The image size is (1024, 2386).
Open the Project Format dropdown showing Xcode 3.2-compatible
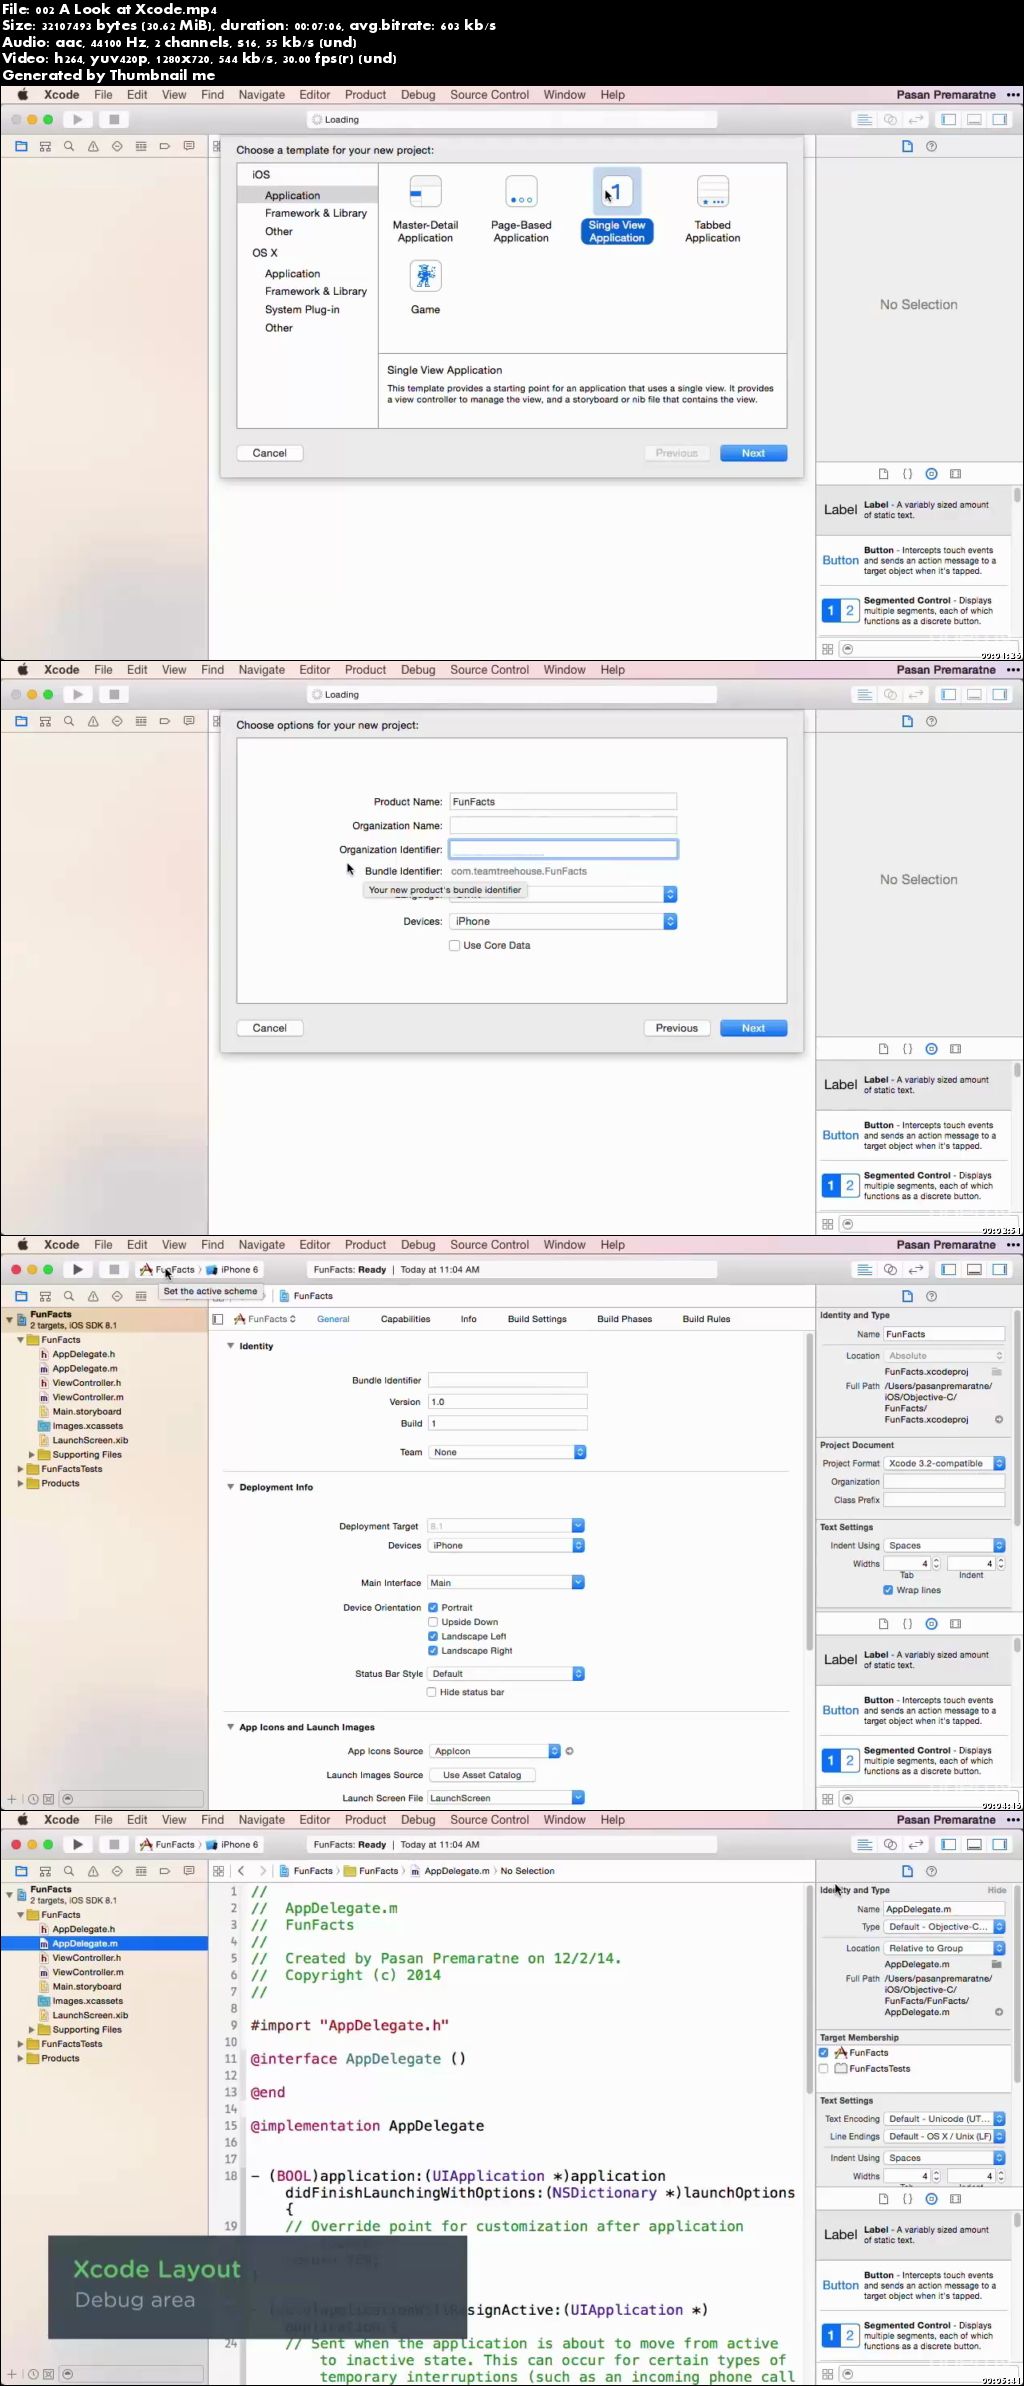pos(945,1463)
